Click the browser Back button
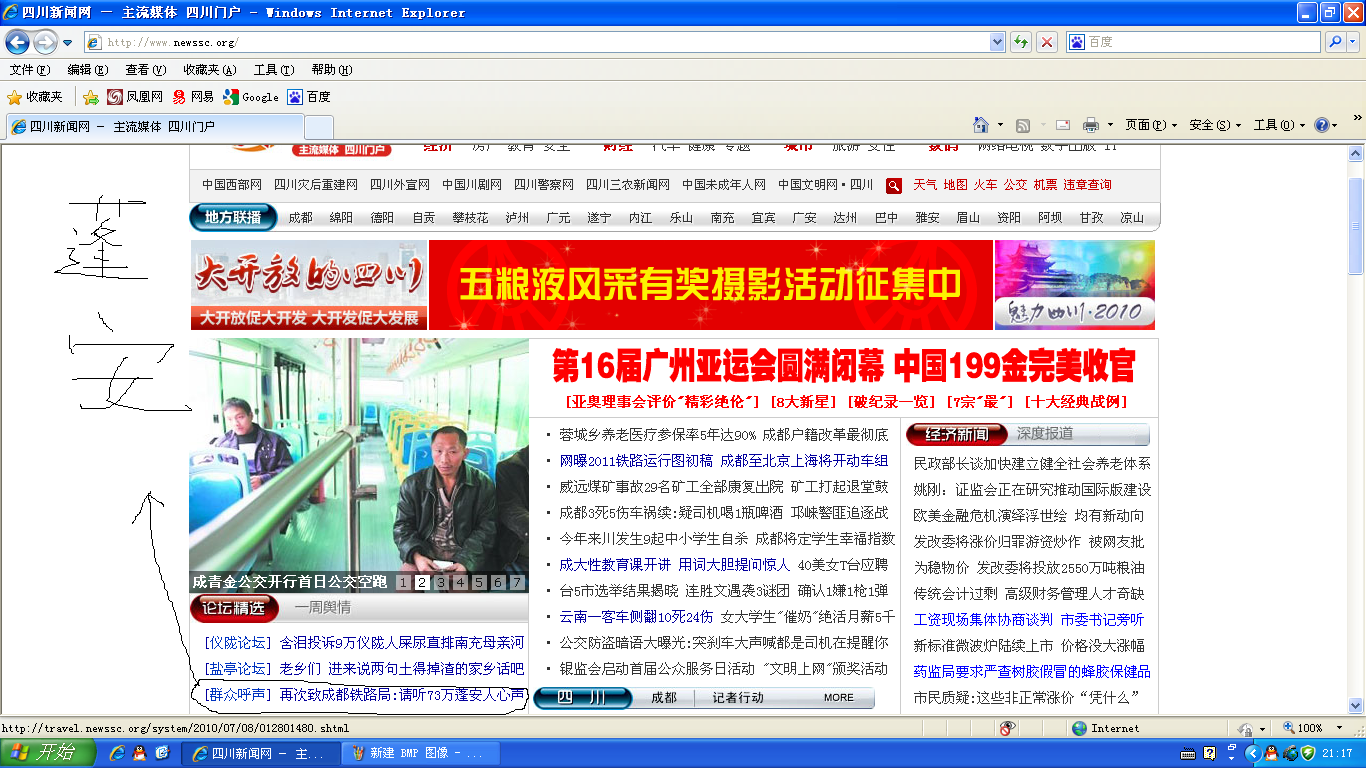The image size is (1366, 768). coord(17,42)
